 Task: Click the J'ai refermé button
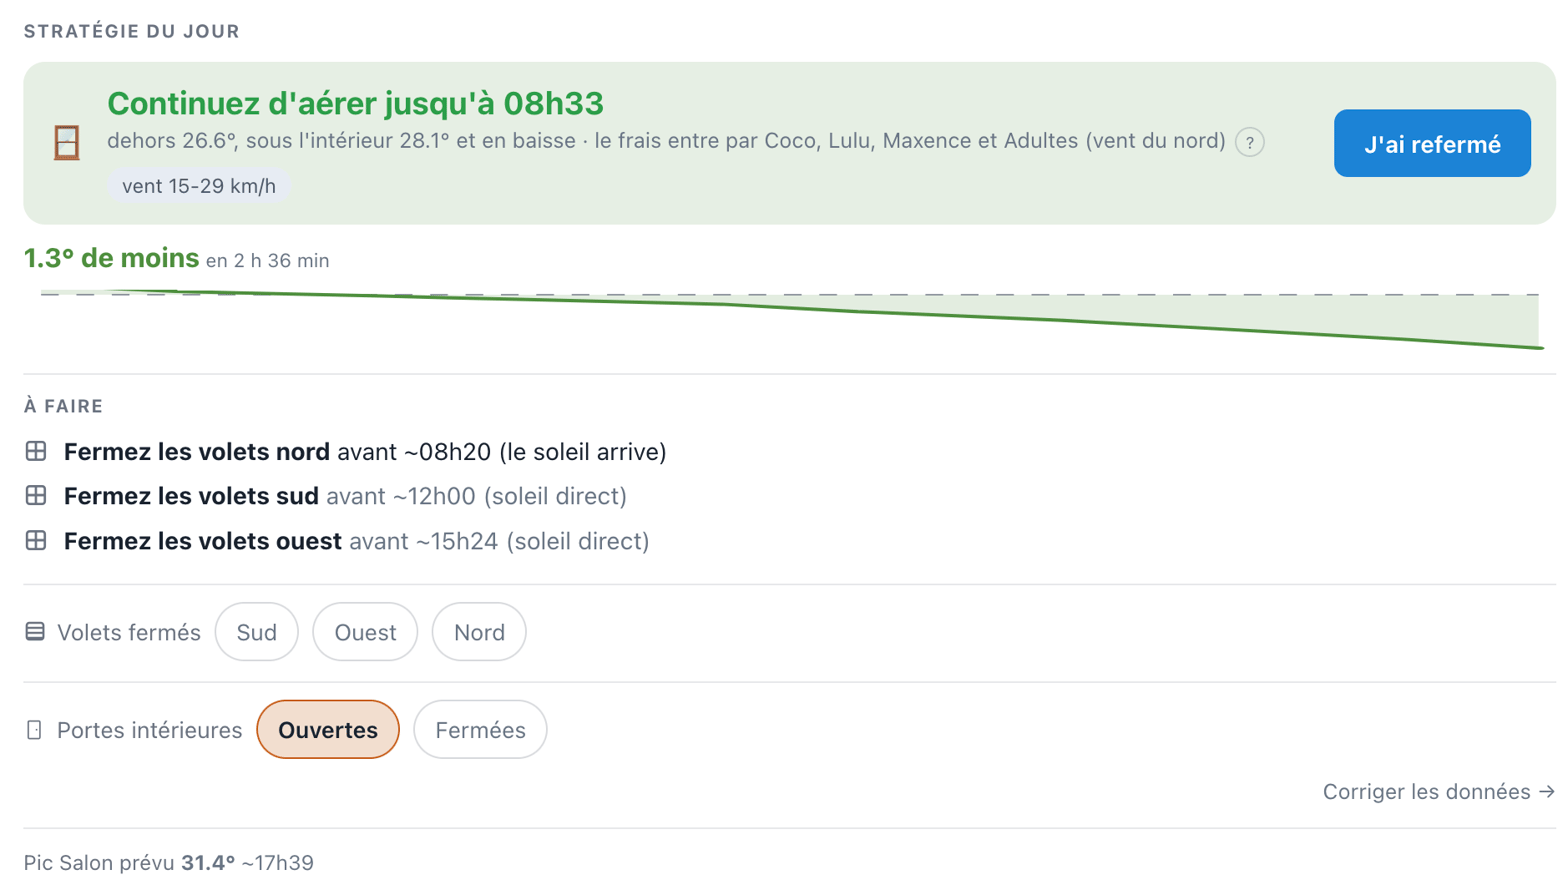click(1432, 144)
